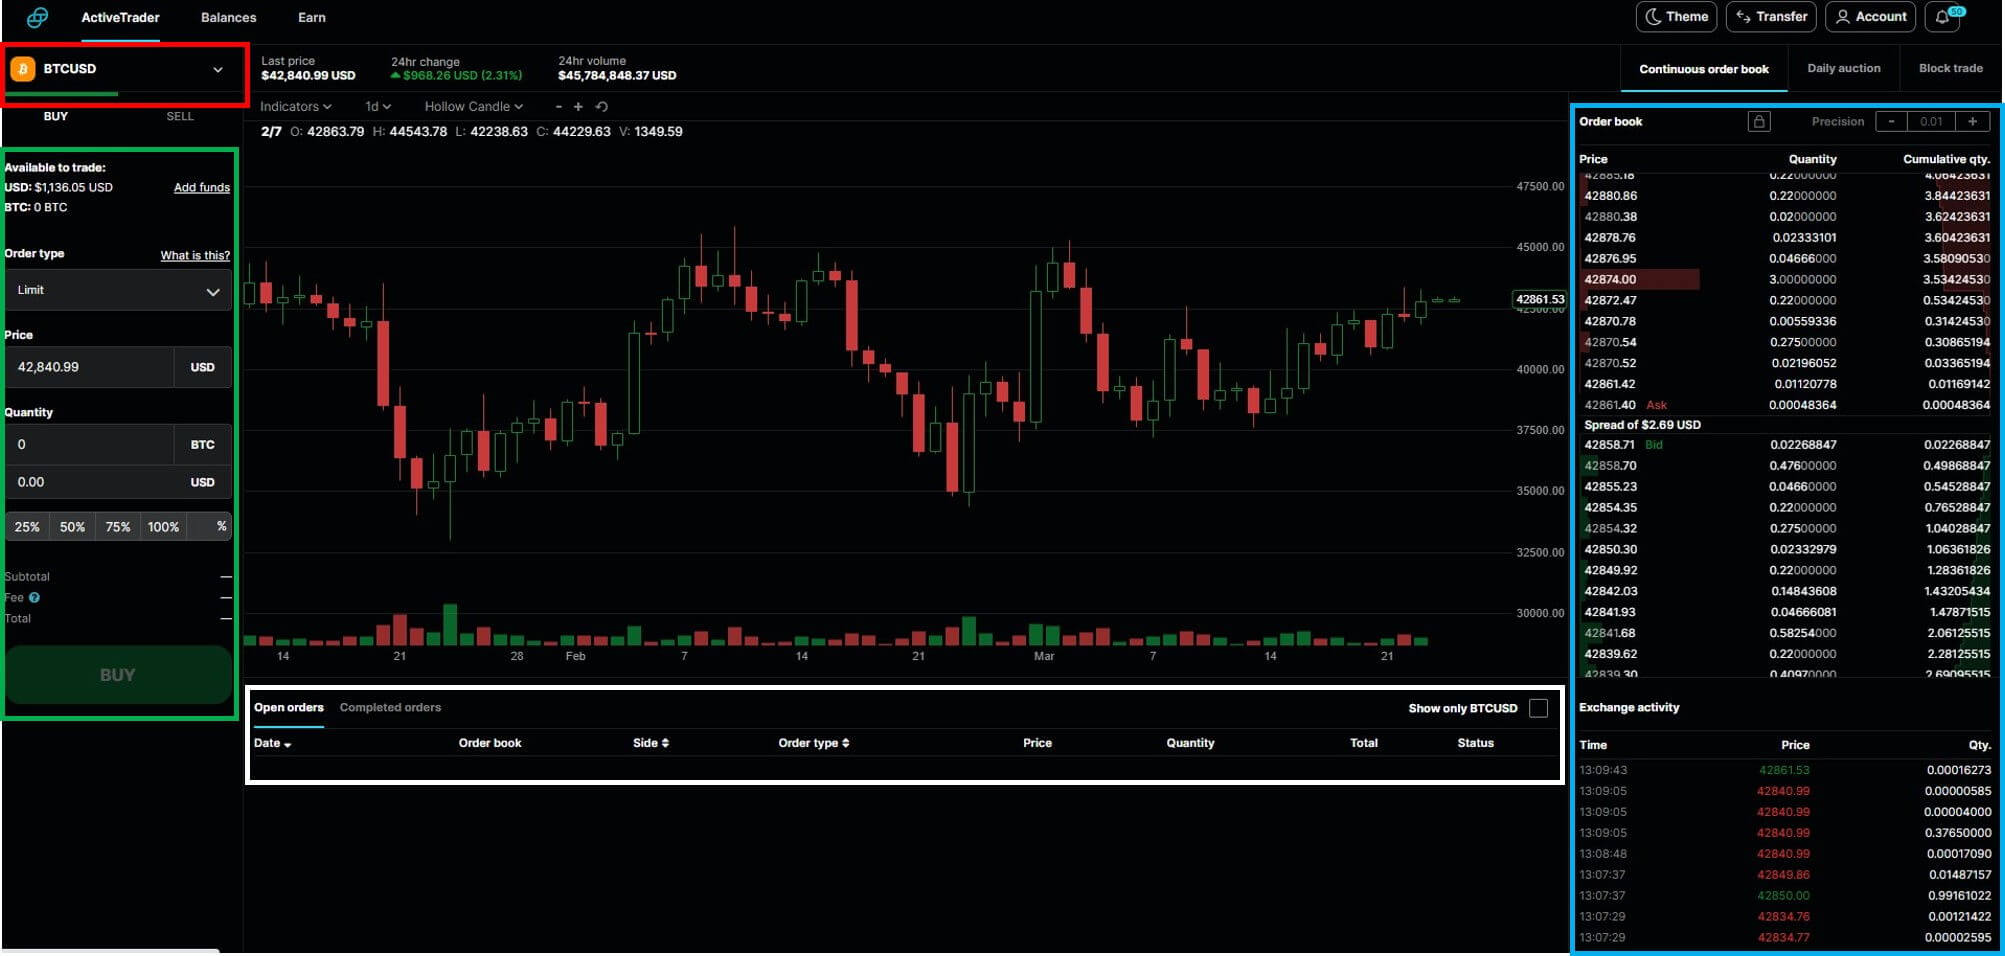Click the Quantity input field in BTC
2005x956 pixels.
(90, 444)
